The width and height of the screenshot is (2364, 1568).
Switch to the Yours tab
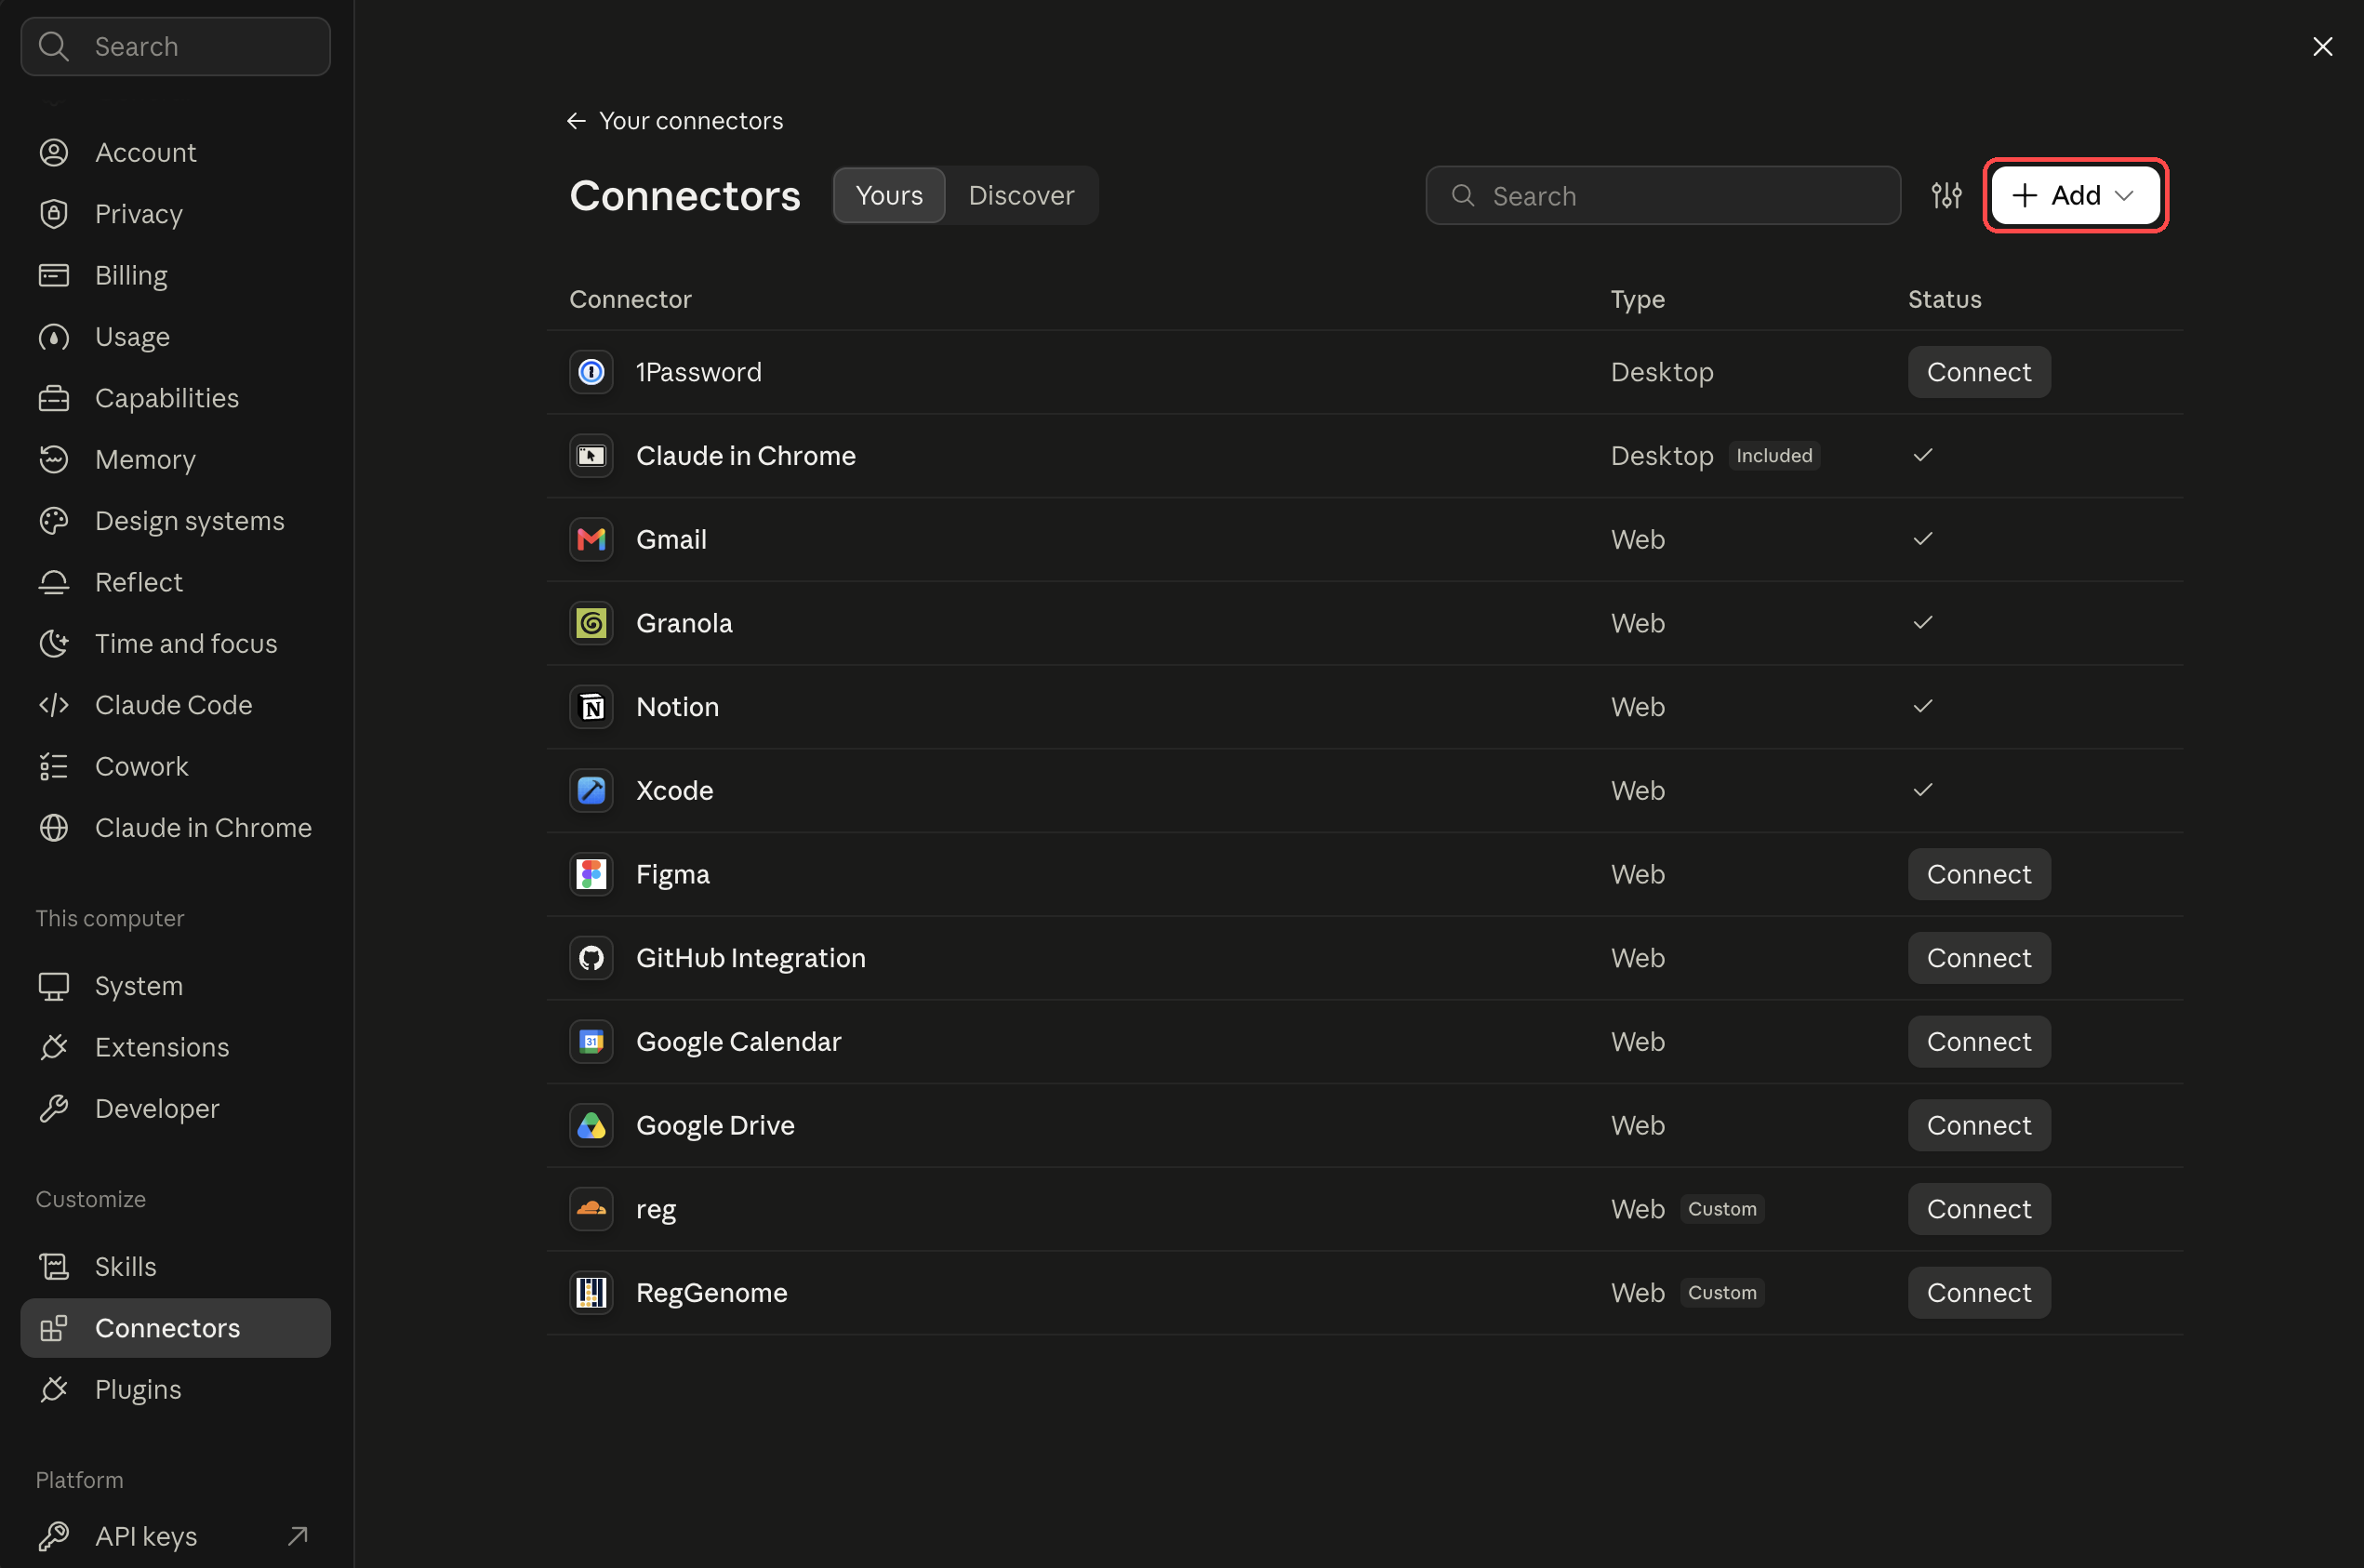[888, 195]
